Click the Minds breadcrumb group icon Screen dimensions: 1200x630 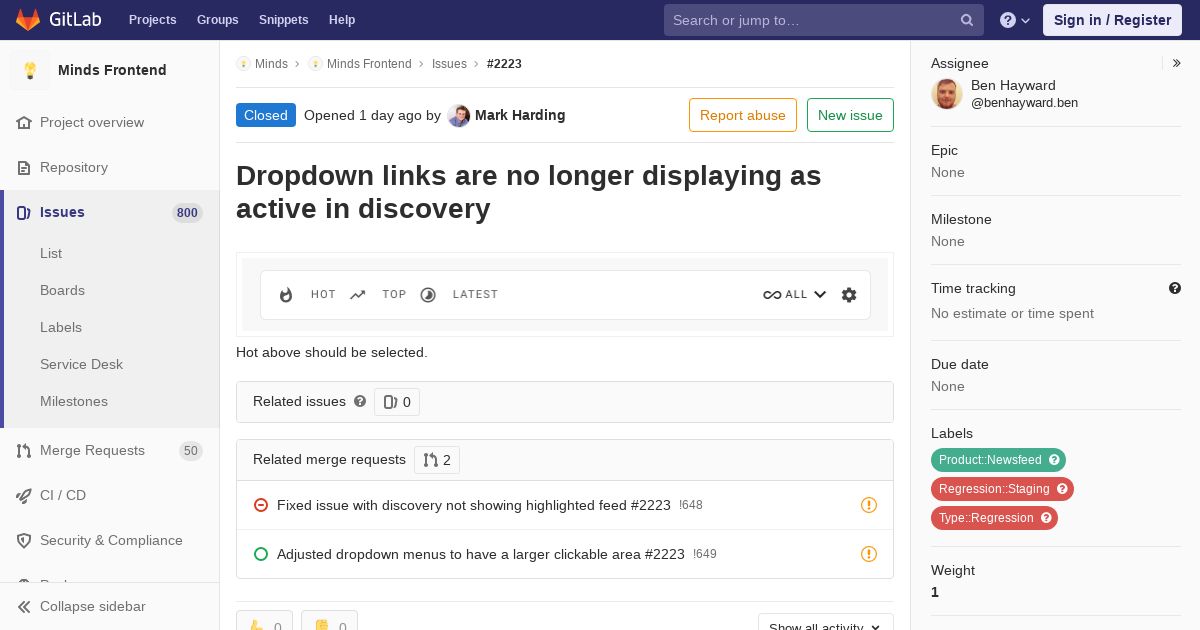coord(243,64)
